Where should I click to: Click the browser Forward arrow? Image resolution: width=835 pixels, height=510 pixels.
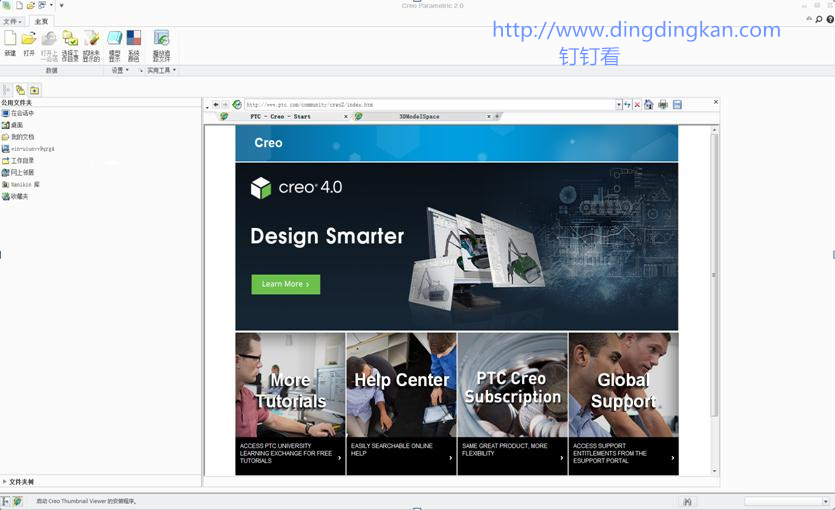[x=225, y=105]
